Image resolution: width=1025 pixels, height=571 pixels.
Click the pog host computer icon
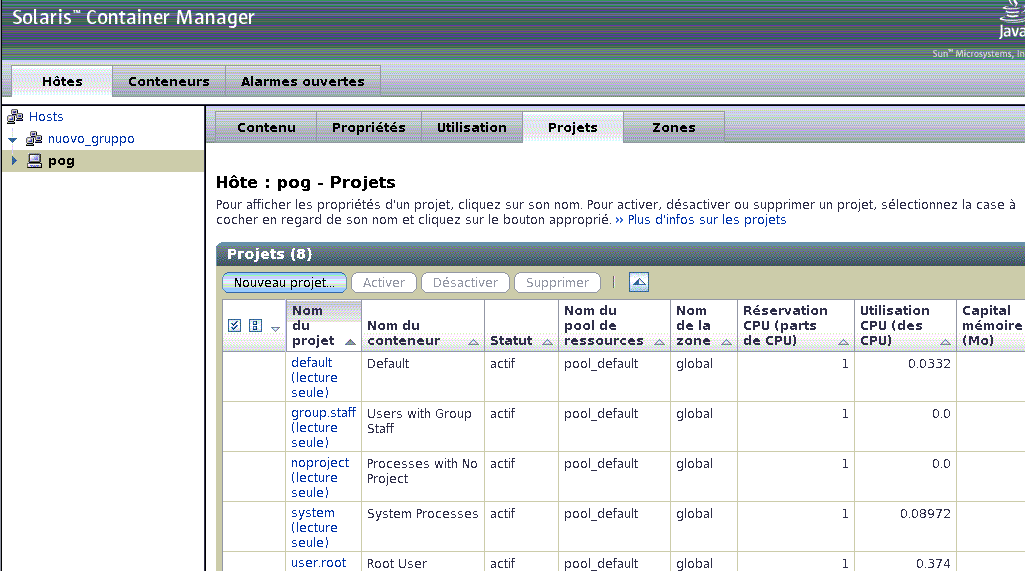(x=35, y=161)
